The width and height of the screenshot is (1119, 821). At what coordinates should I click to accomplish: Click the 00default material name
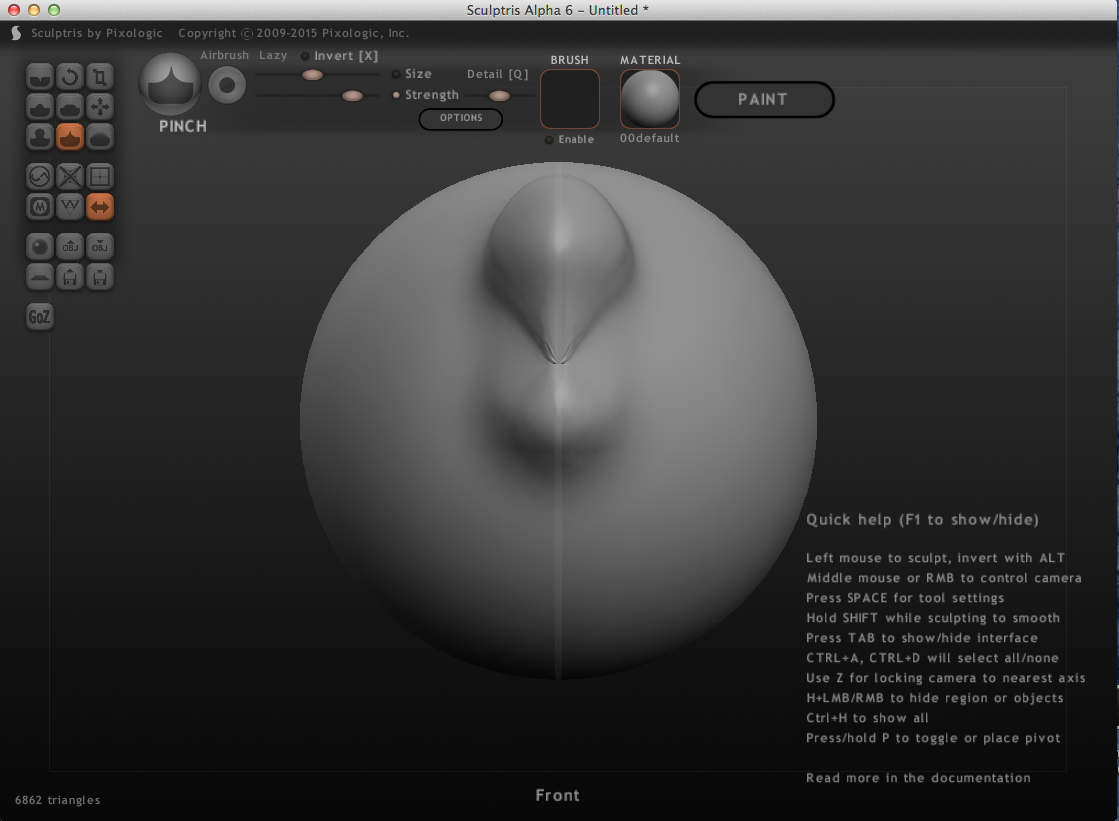point(649,138)
